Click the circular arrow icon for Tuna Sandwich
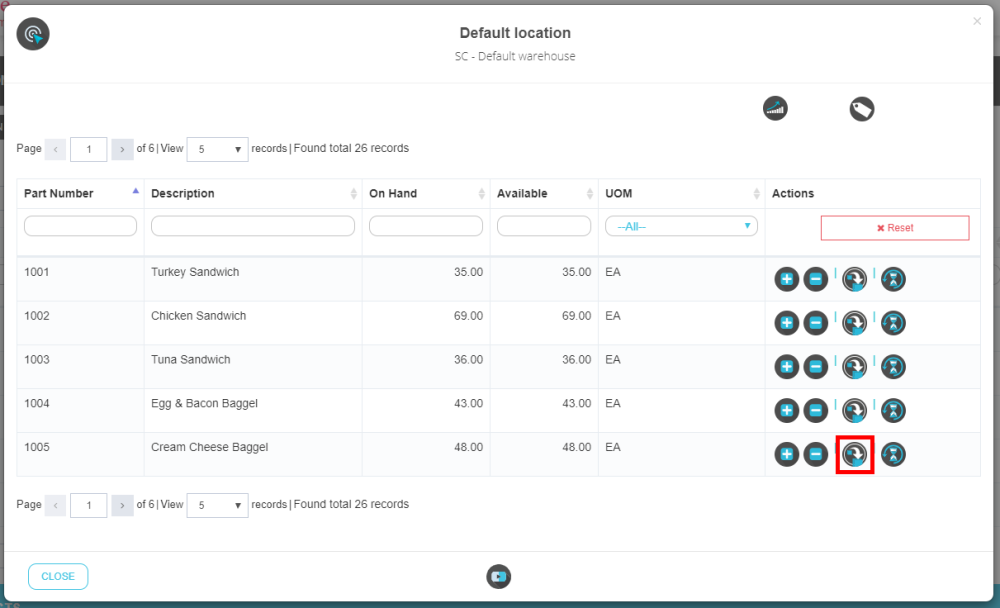1000x608 pixels. [x=854, y=367]
